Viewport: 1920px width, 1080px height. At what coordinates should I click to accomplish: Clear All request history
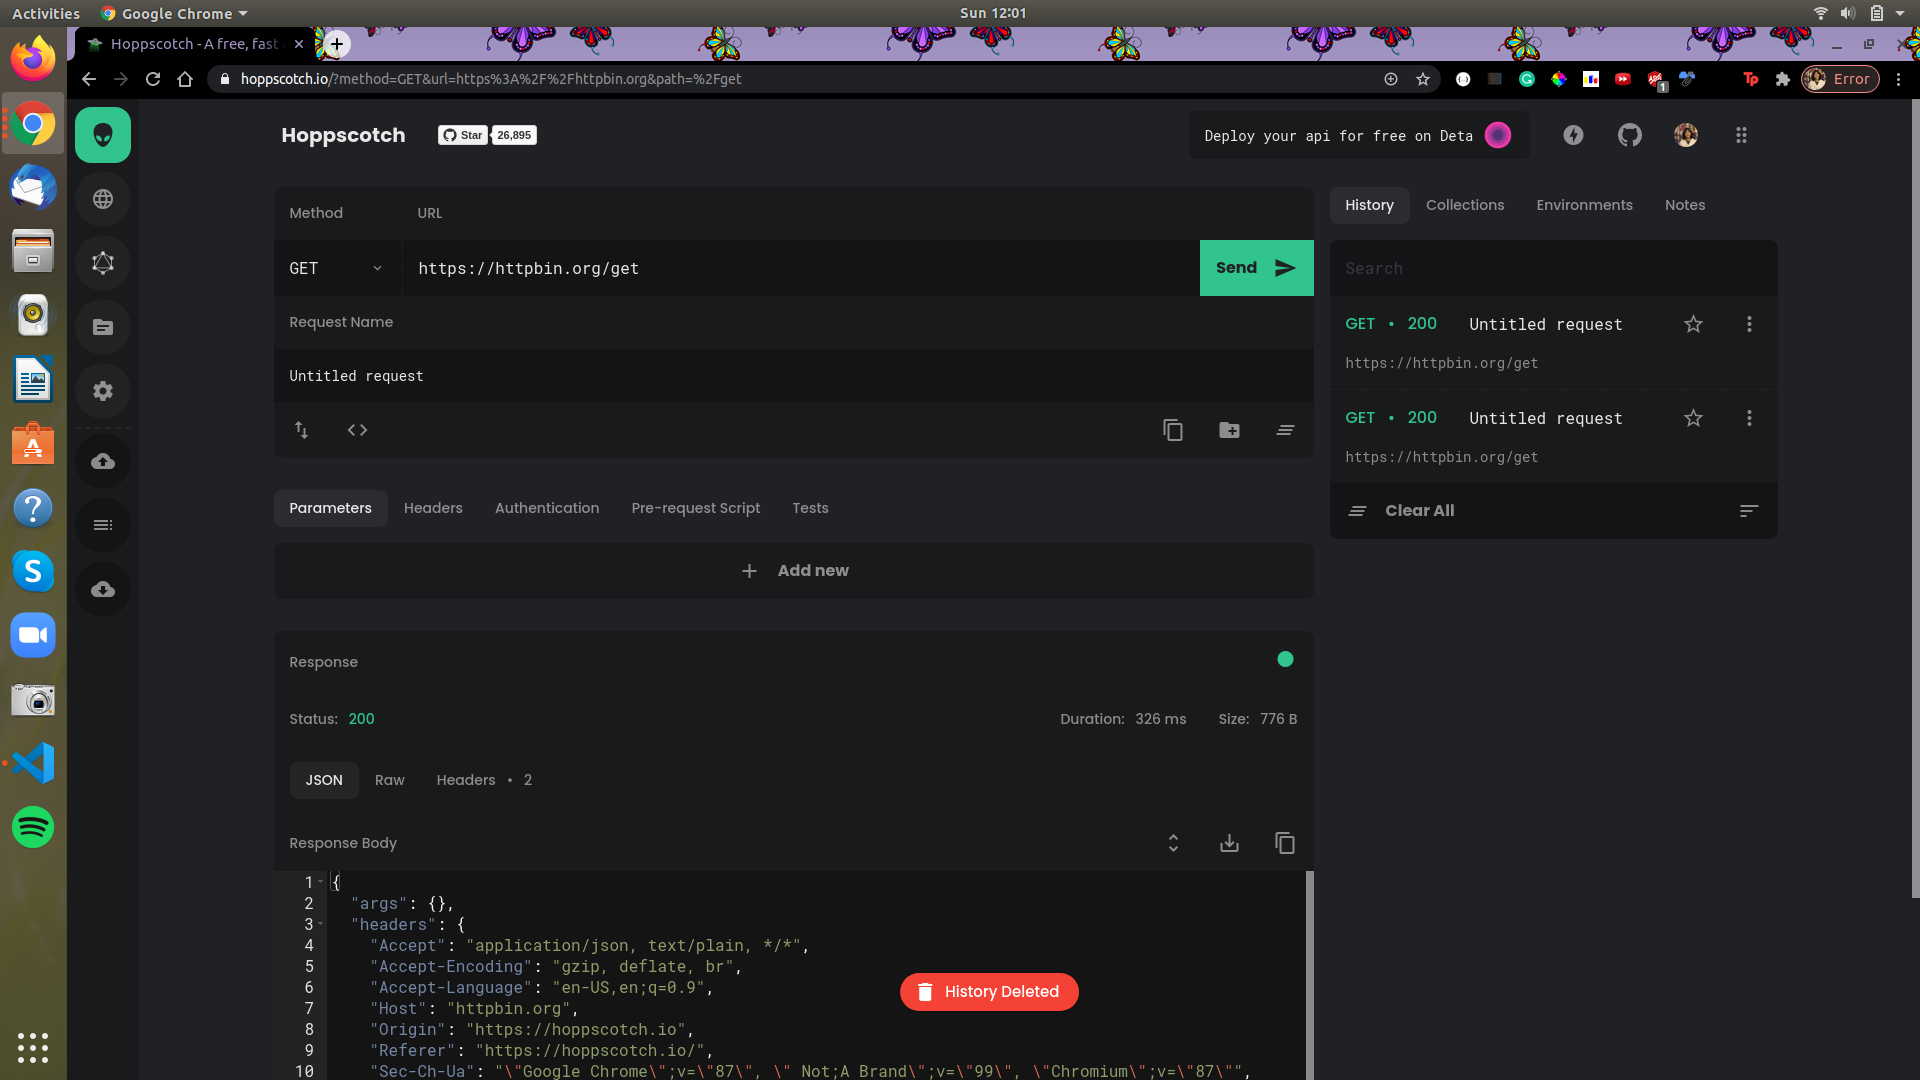[x=1418, y=510]
